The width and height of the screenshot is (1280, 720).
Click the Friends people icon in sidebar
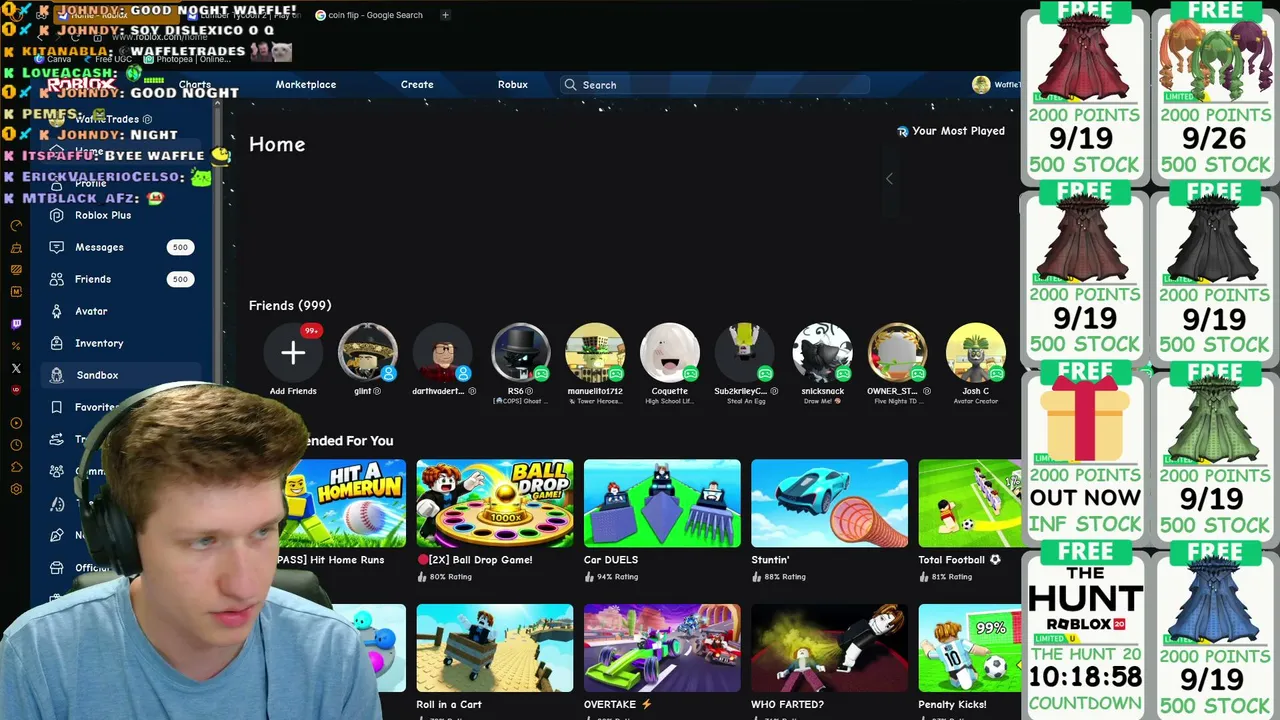(x=57, y=279)
